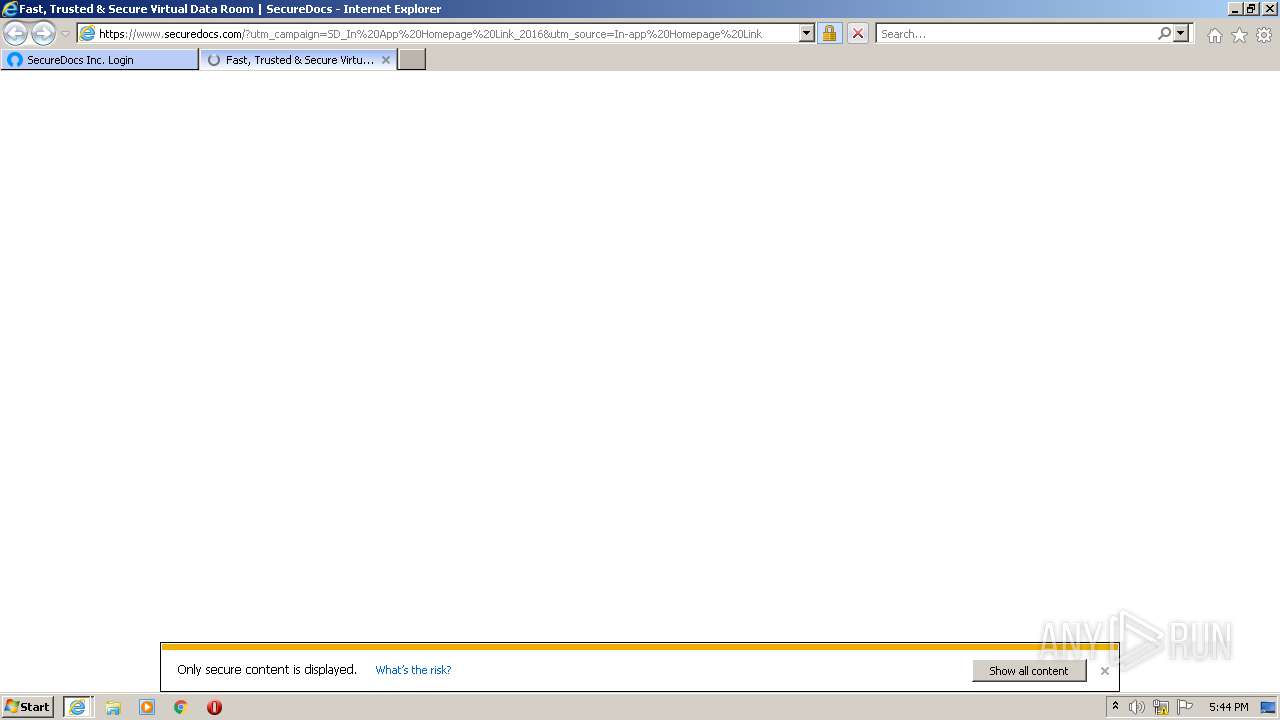Click the 5:44 PM system clock
1280x720 pixels.
click(x=1228, y=707)
